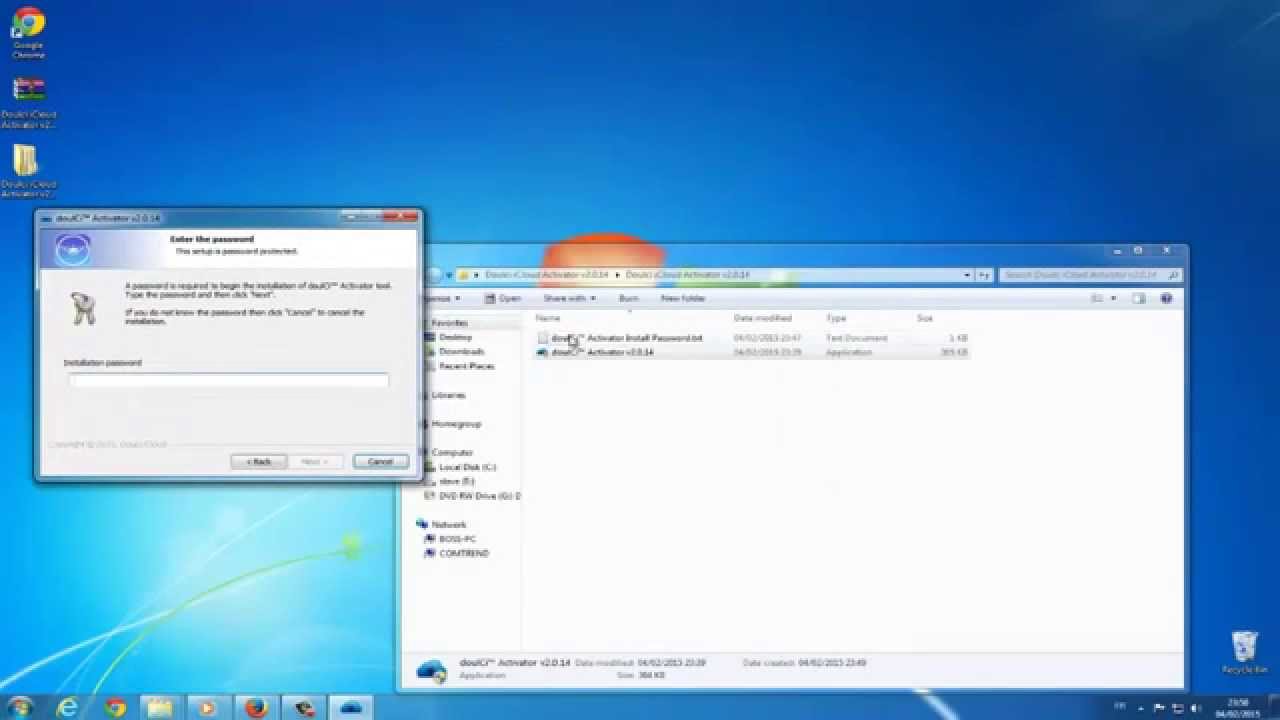
Task: Click the Installation password field
Action: click(x=229, y=380)
